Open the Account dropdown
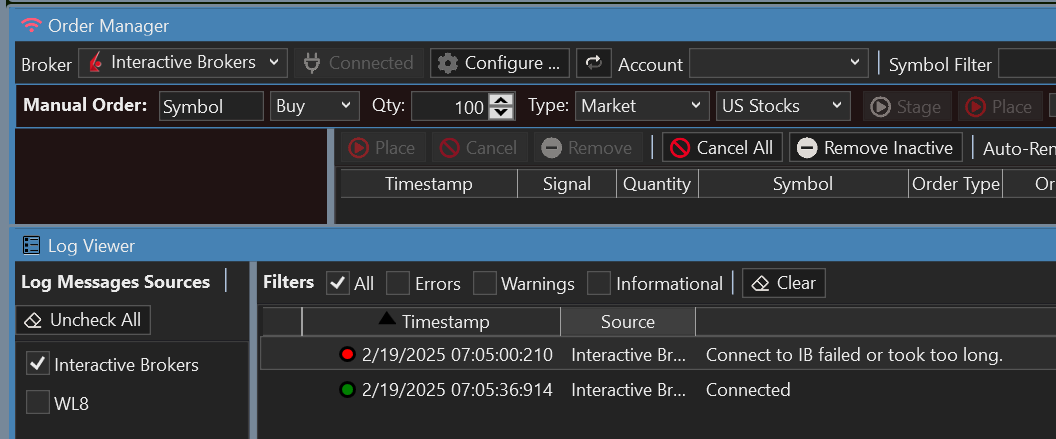Viewport: 1056px width, 439px height. 778,63
